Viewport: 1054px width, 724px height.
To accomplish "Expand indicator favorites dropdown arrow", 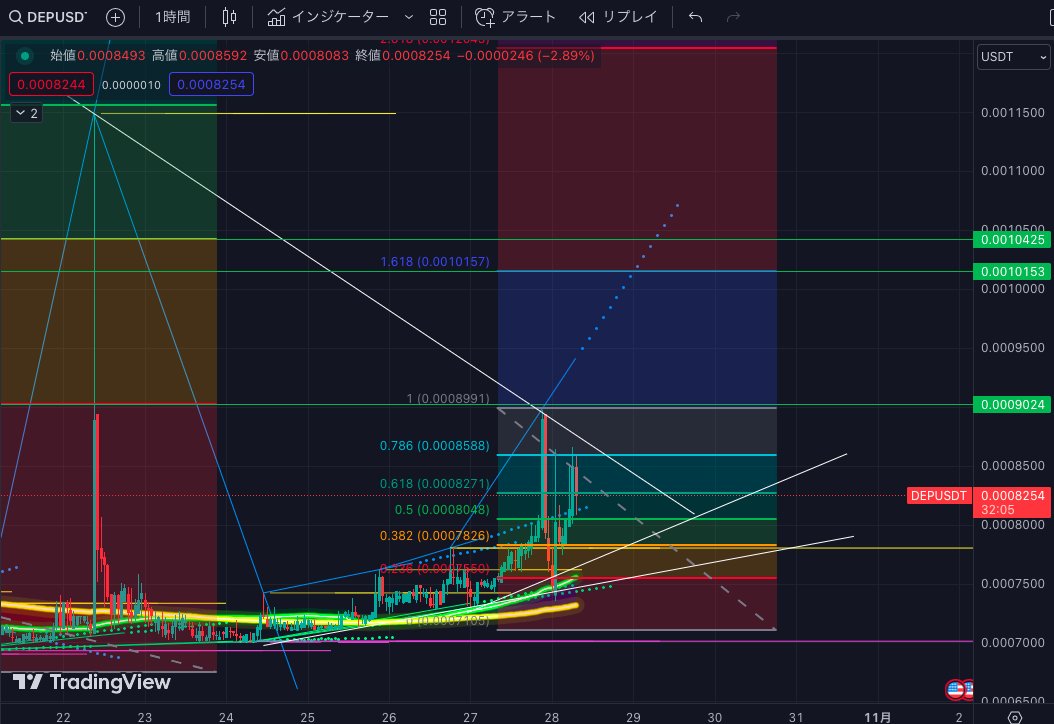I will pyautogui.click(x=409, y=17).
